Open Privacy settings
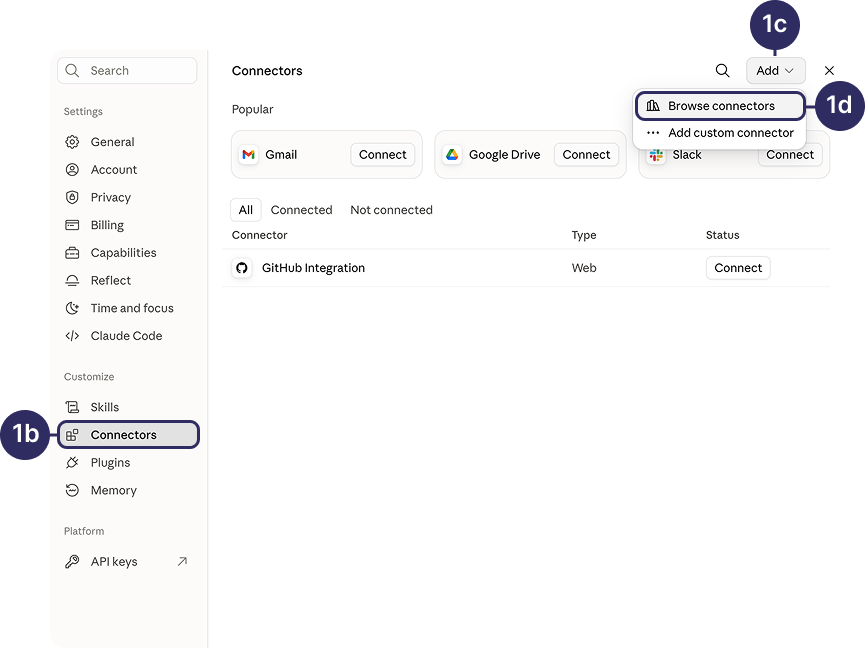Image resolution: width=865 pixels, height=648 pixels. tap(127, 197)
